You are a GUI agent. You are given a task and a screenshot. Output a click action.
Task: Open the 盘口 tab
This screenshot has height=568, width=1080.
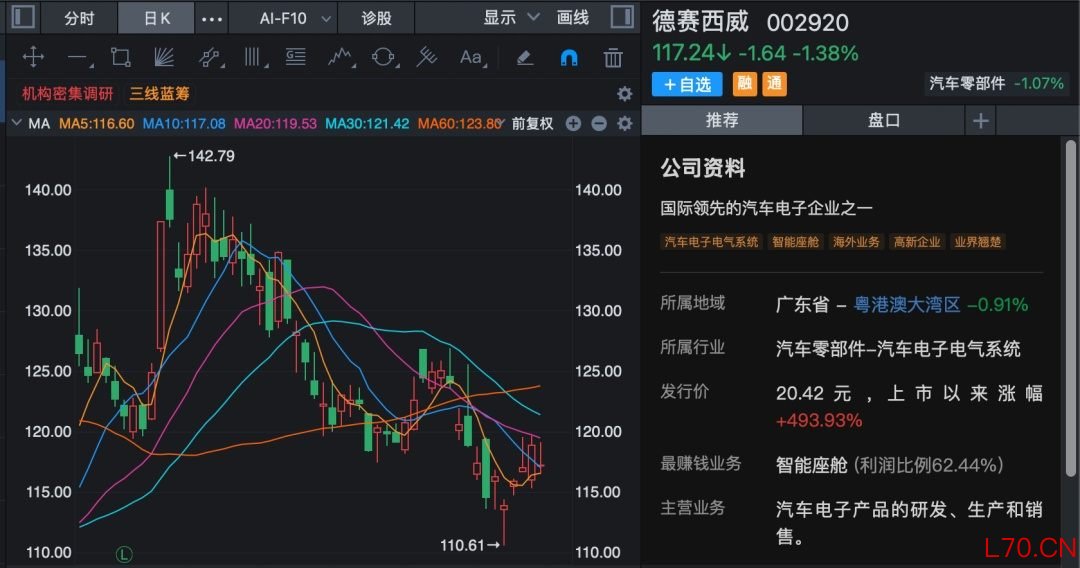pyautogui.click(x=883, y=120)
